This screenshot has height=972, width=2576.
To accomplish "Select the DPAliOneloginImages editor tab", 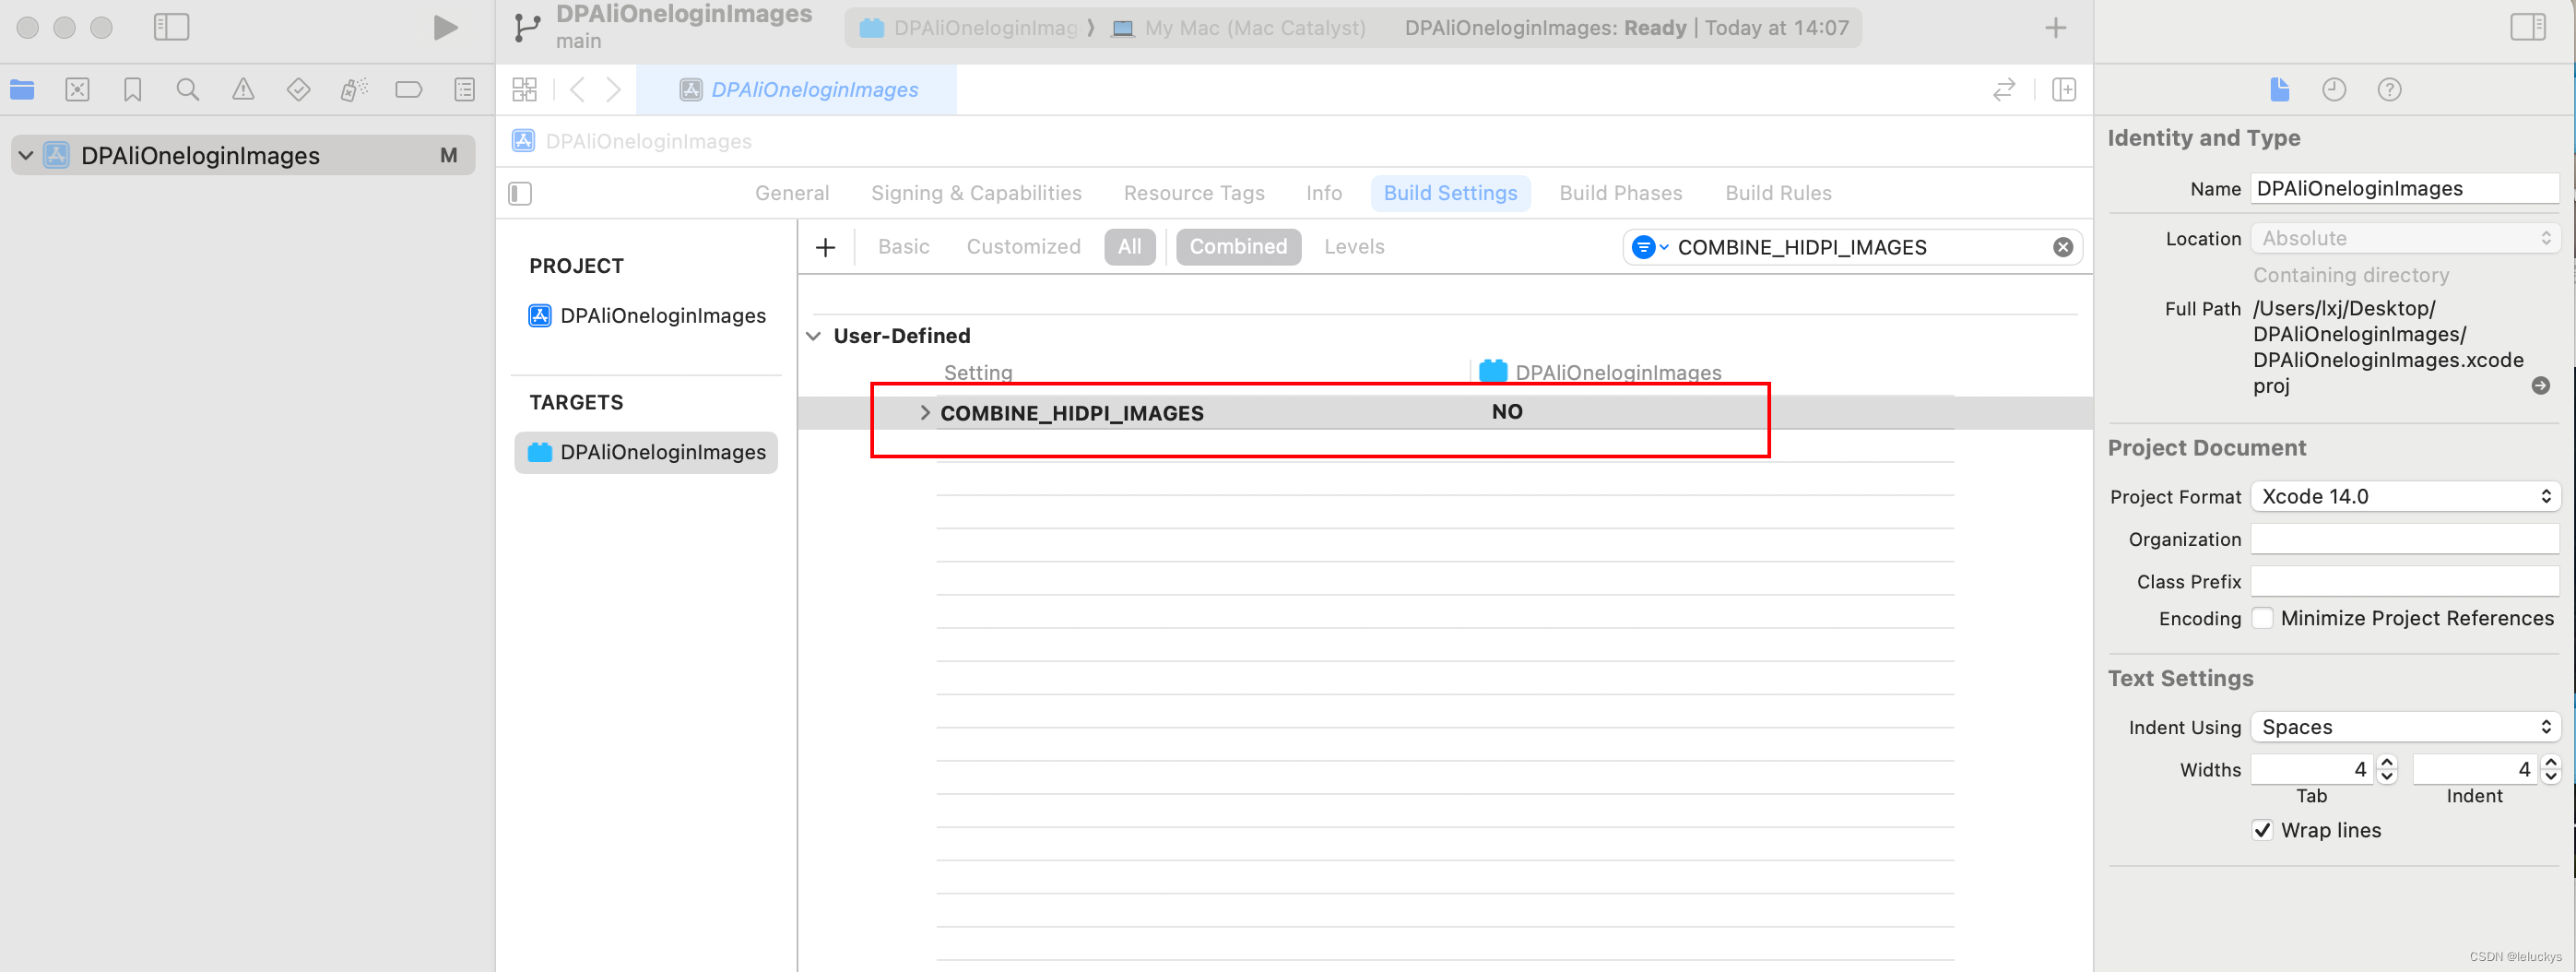I will pyautogui.click(x=796, y=90).
